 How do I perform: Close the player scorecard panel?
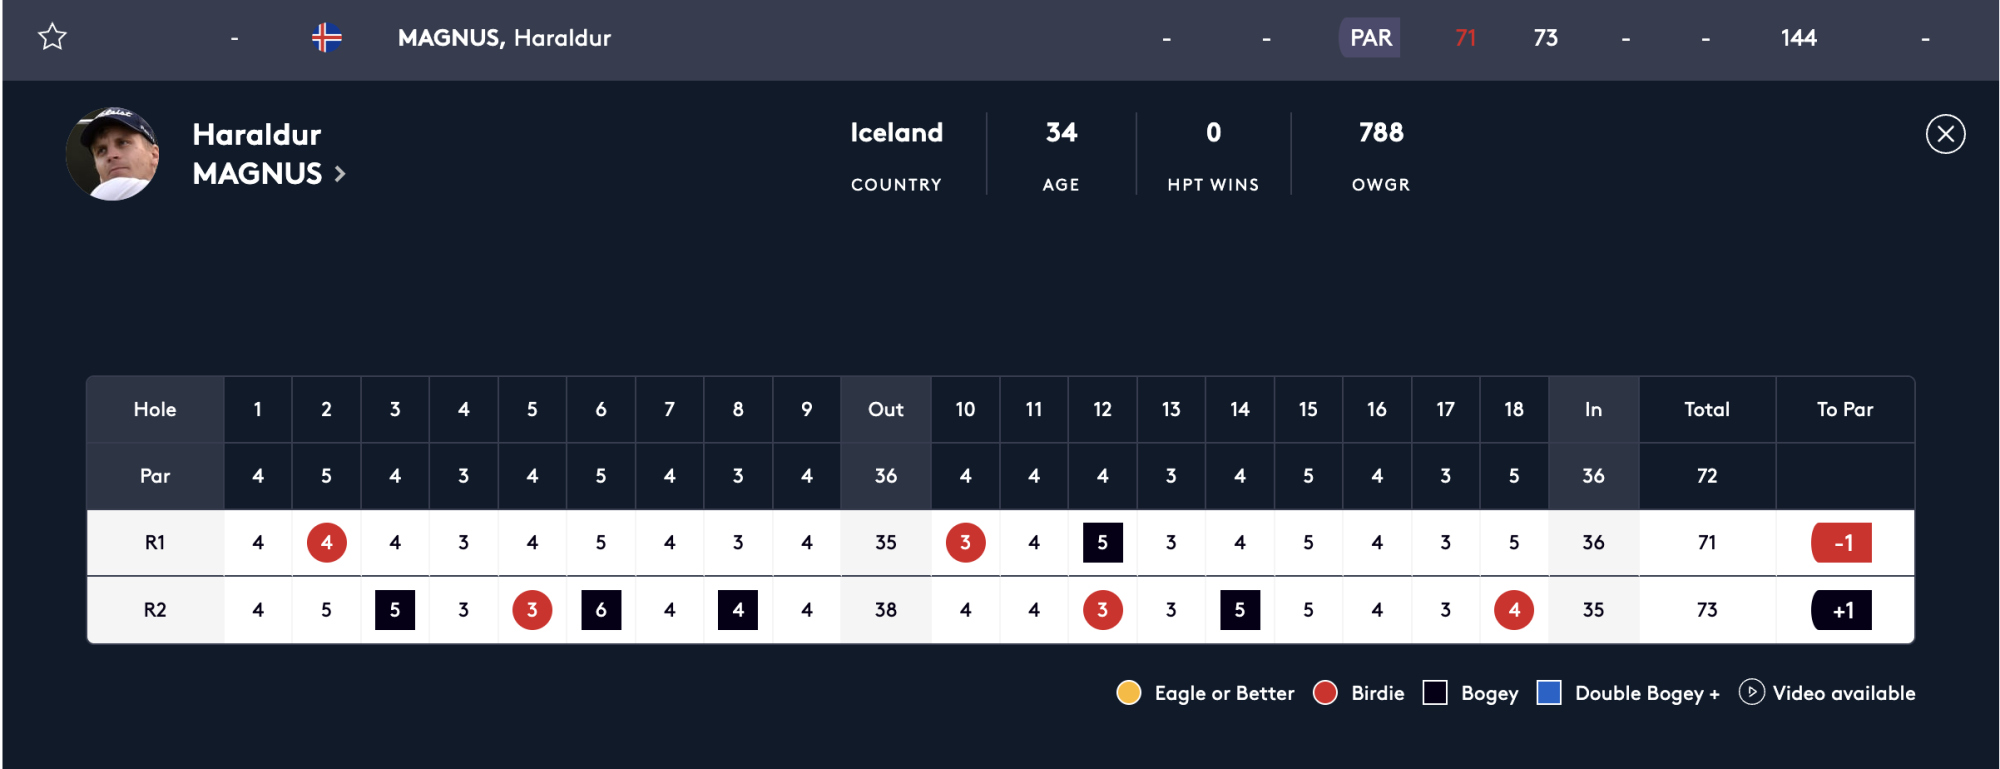click(1945, 134)
